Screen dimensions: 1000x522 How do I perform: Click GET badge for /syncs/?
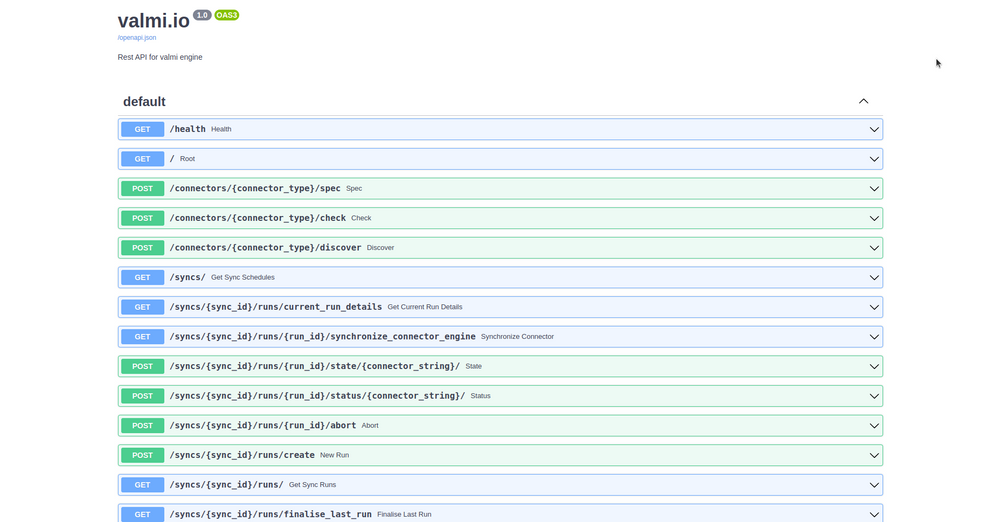pyautogui.click(x=142, y=278)
